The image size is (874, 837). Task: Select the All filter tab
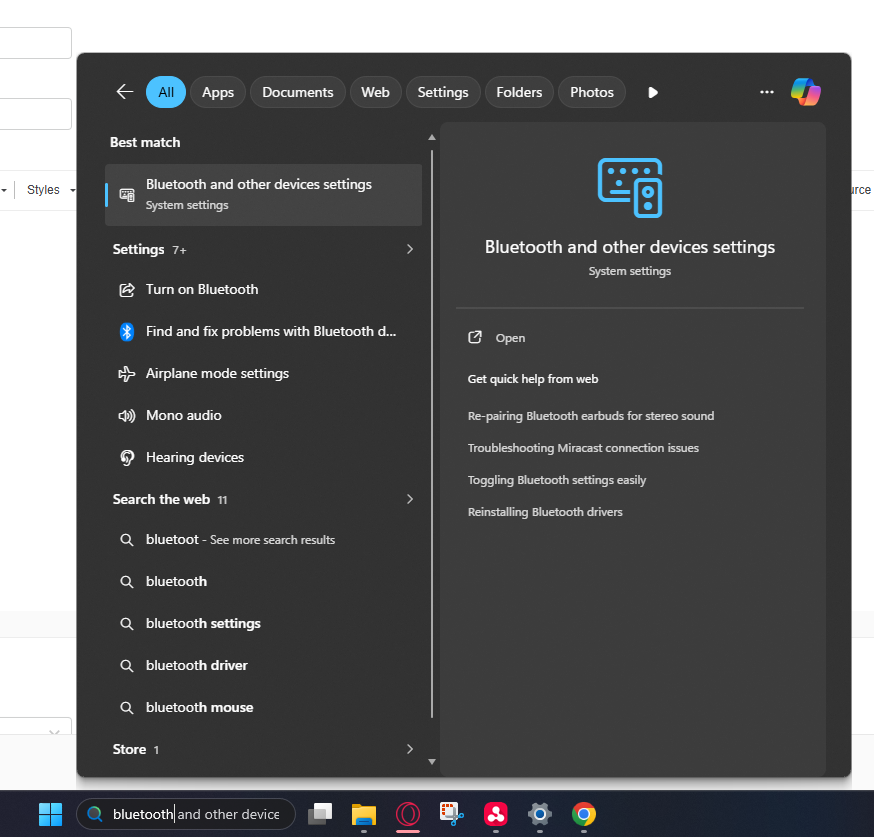pyautogui.click(x=166, y=92)
